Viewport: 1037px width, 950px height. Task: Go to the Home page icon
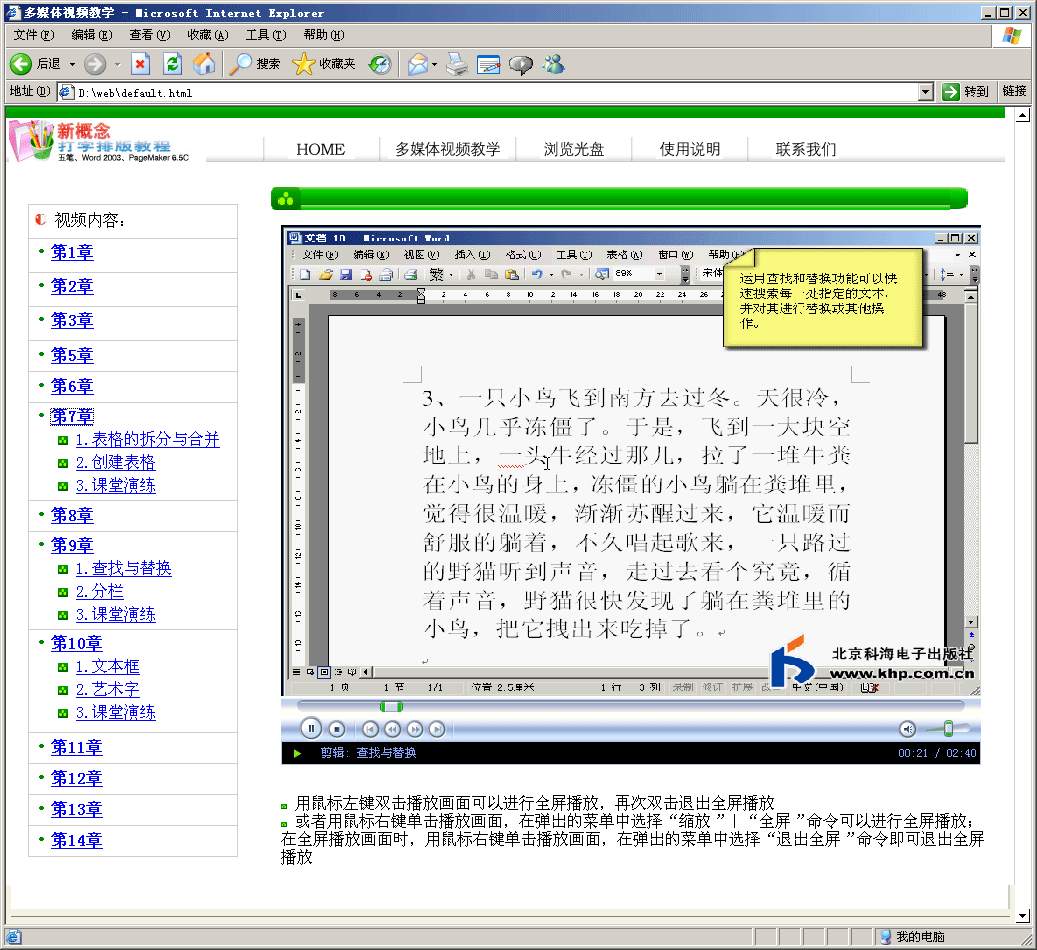[x=204, y=64]
